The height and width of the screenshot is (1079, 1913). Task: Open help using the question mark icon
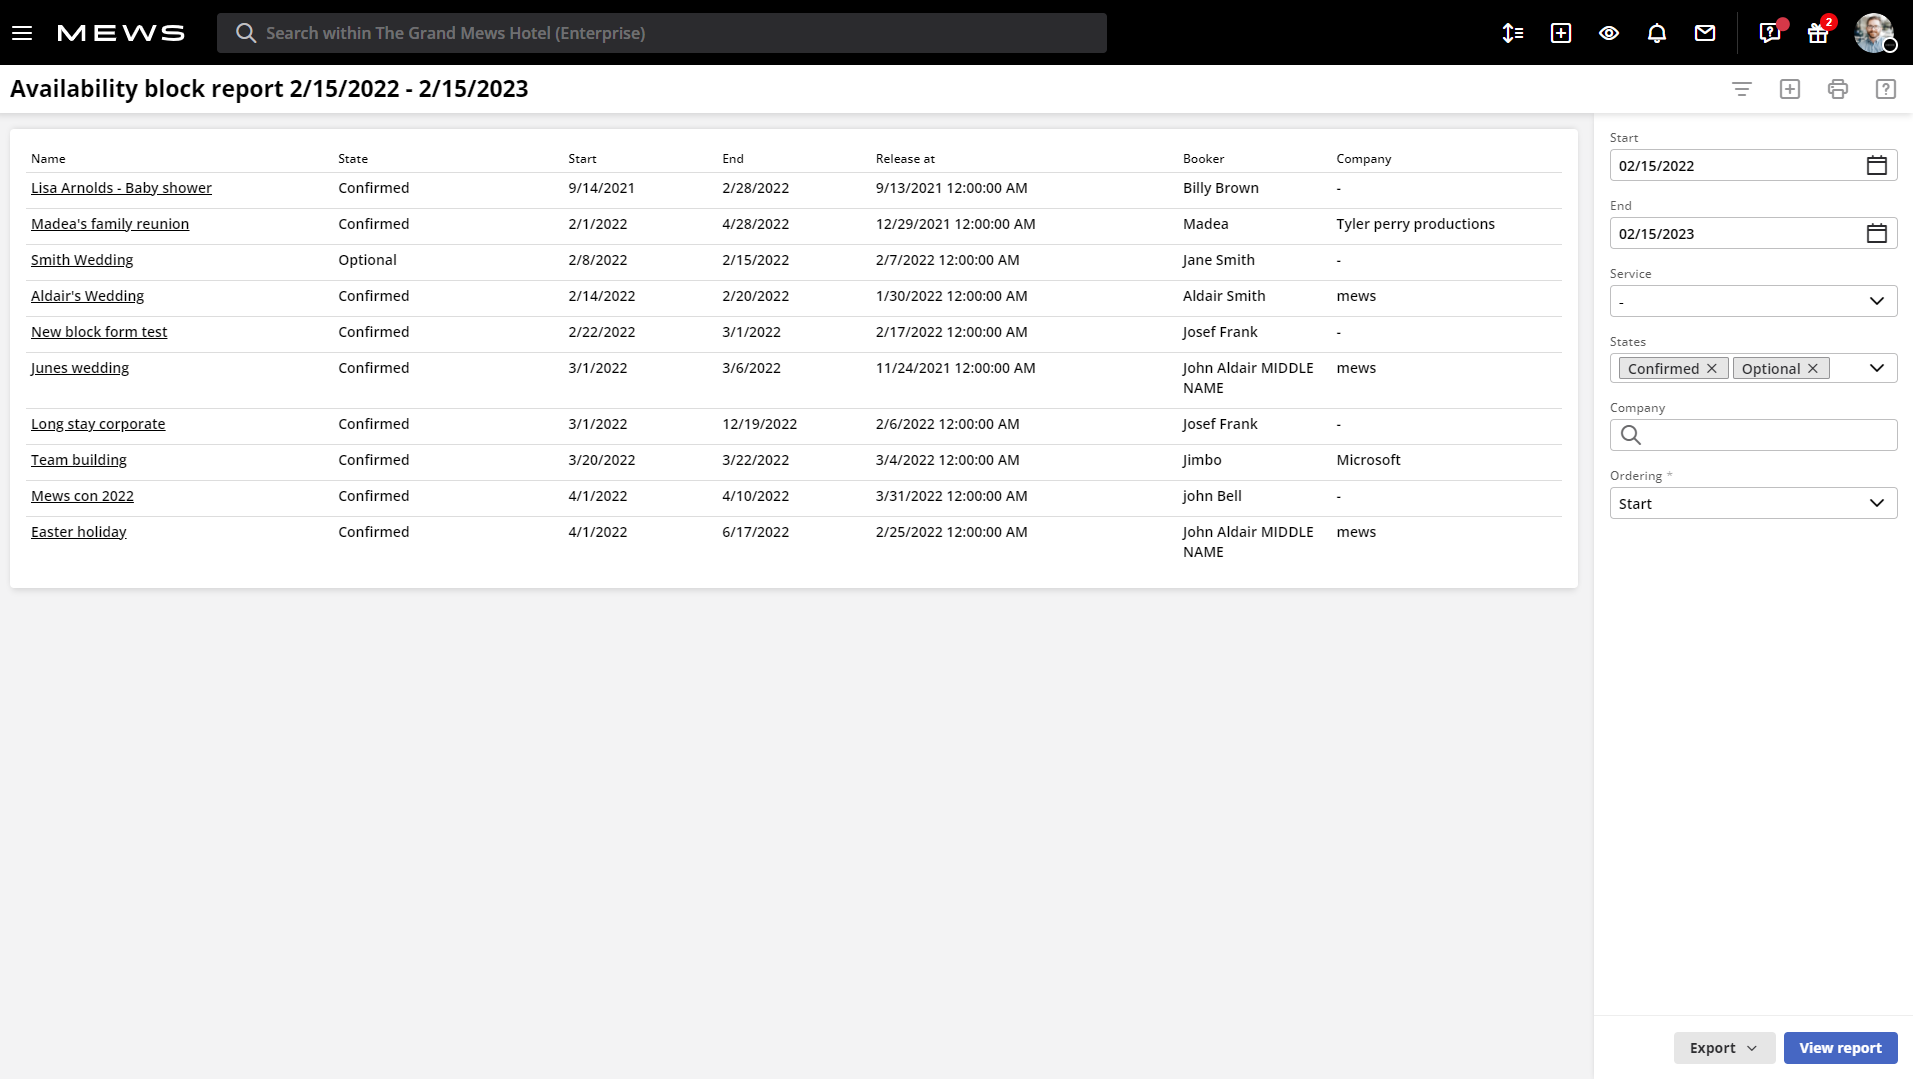click(1886, 89)
